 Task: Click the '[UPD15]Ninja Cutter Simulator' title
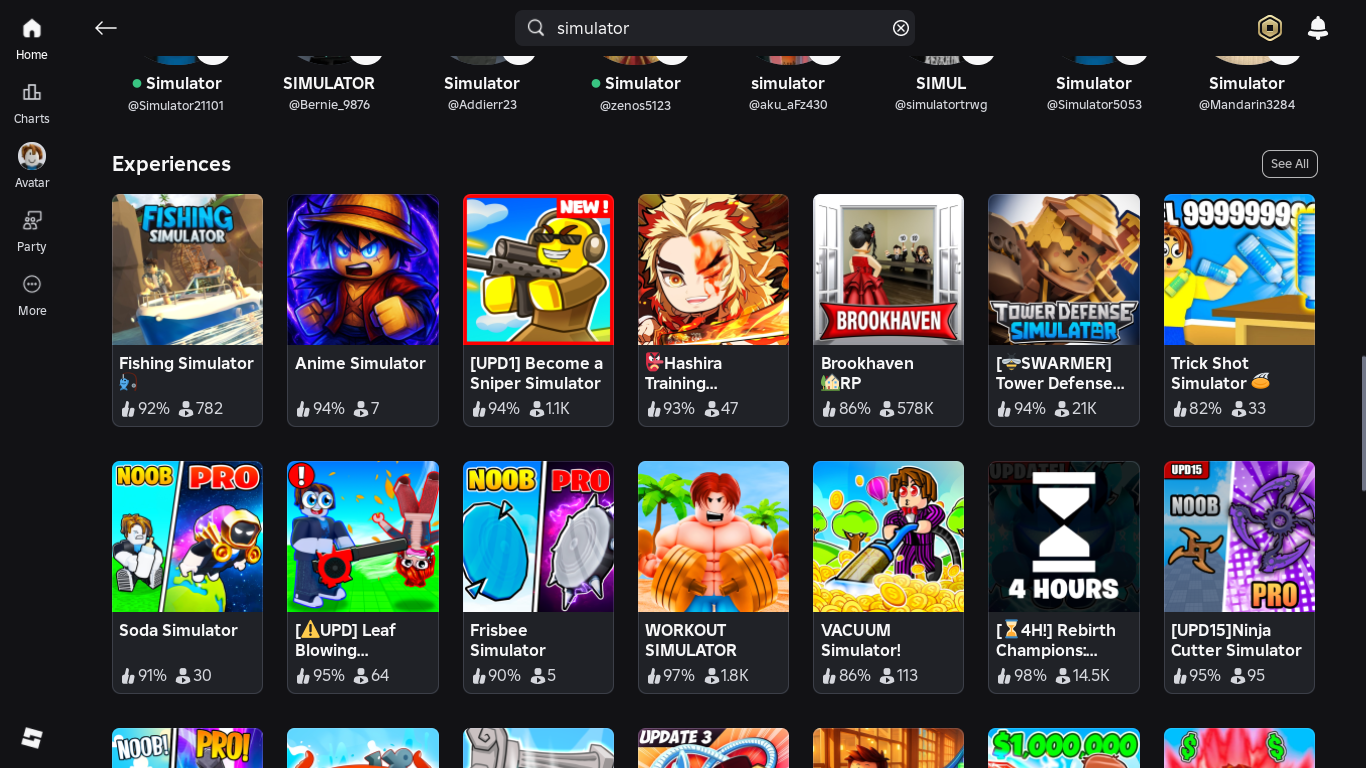1236,641
